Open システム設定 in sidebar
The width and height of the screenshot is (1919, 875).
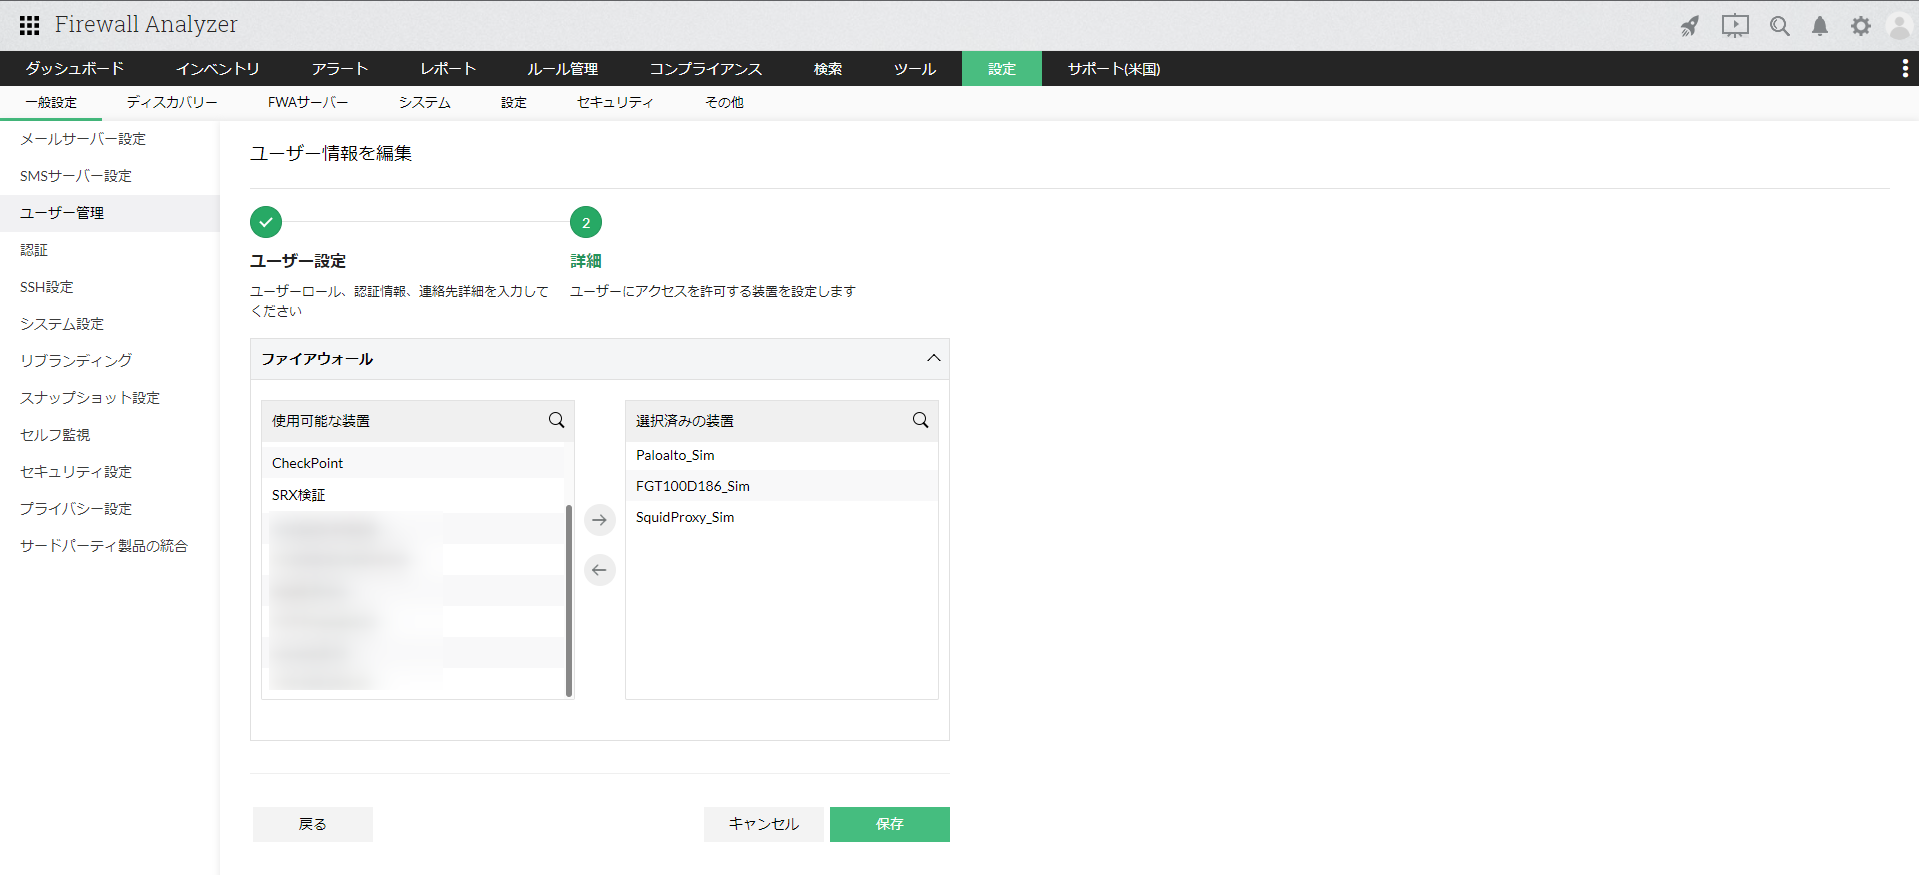tap(110, 324)
